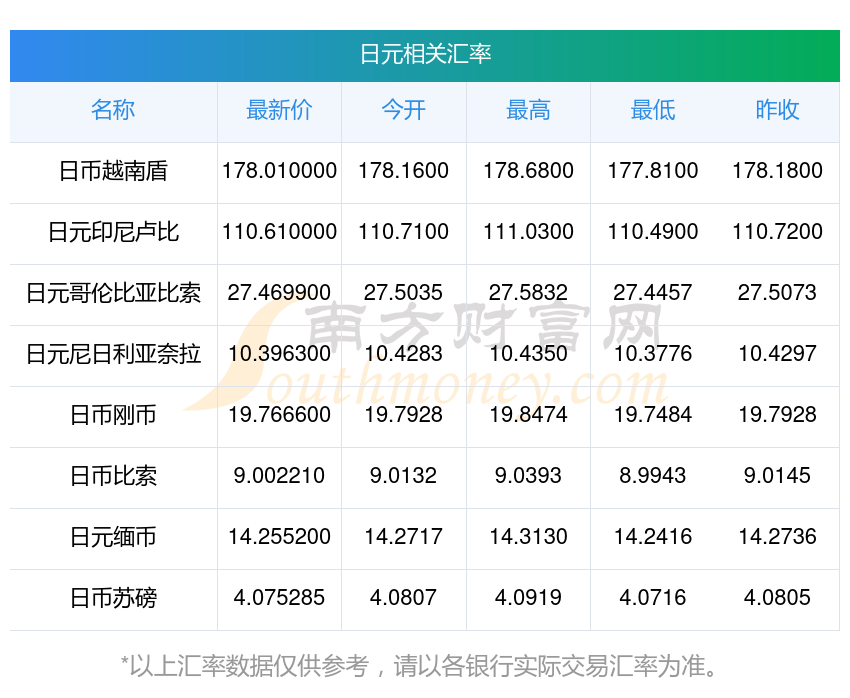Screen dimensions: 850x698
Task: Open the 日元缅币 row name
Action: point(113,537)
